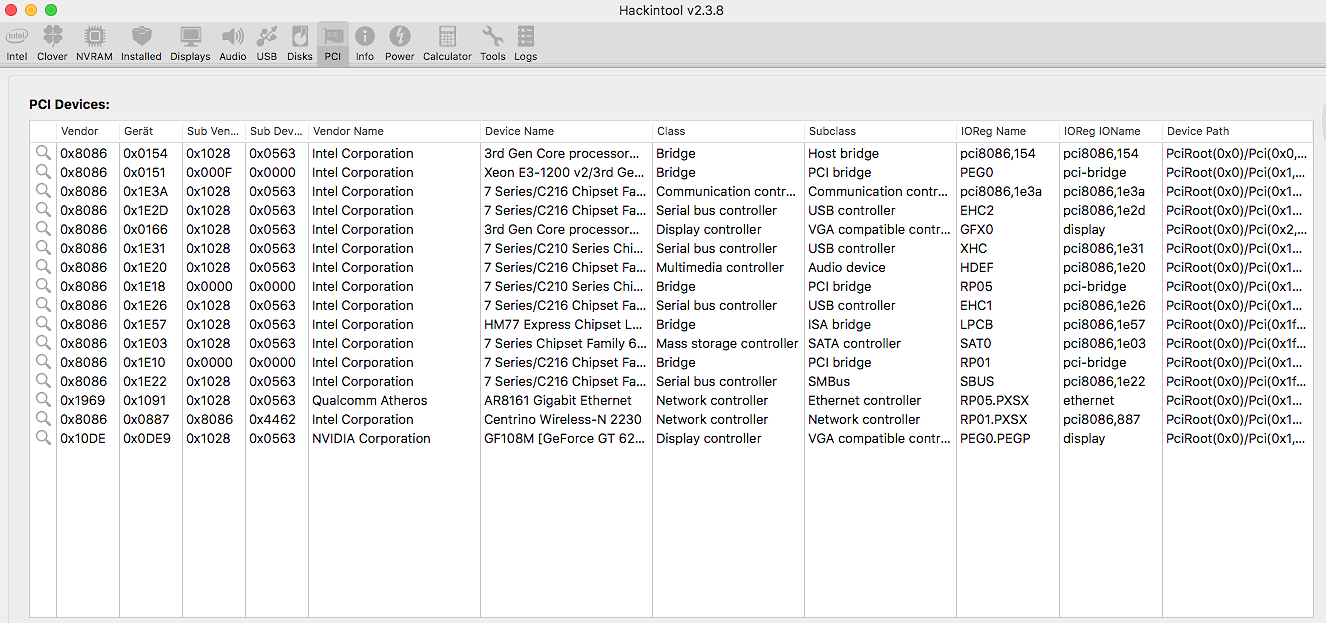Image resolution: width=1326 pixels, height=623 pixels.
Task: Click magnifier for AR8161 Gigabit Ethernet row
Action: click(43, 400)
